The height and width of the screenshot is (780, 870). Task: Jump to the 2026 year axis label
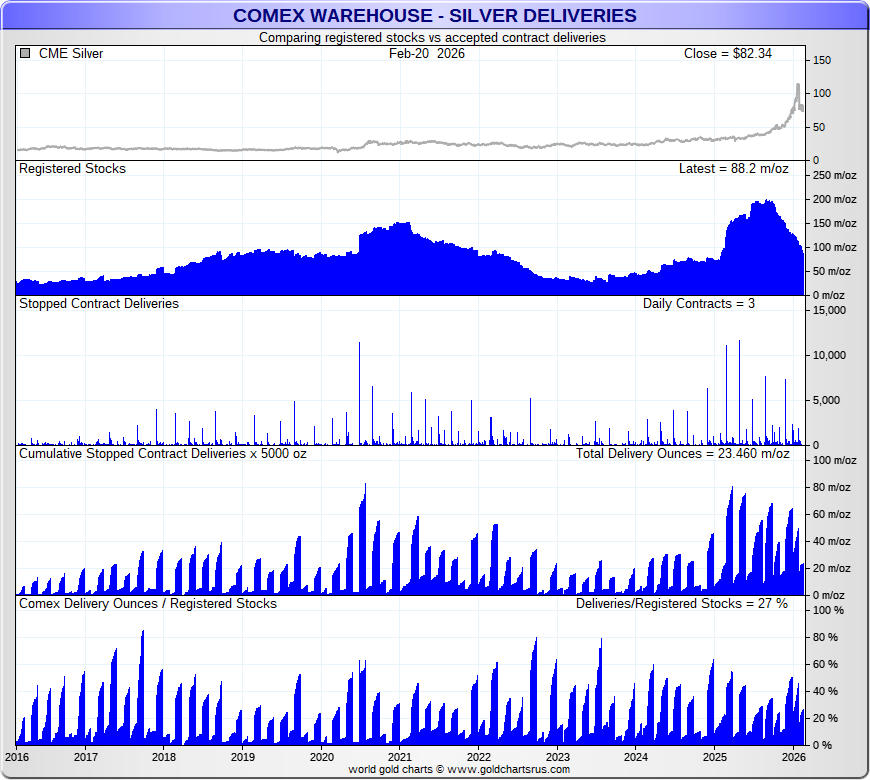pyautogui.click(x=793, y=757)
